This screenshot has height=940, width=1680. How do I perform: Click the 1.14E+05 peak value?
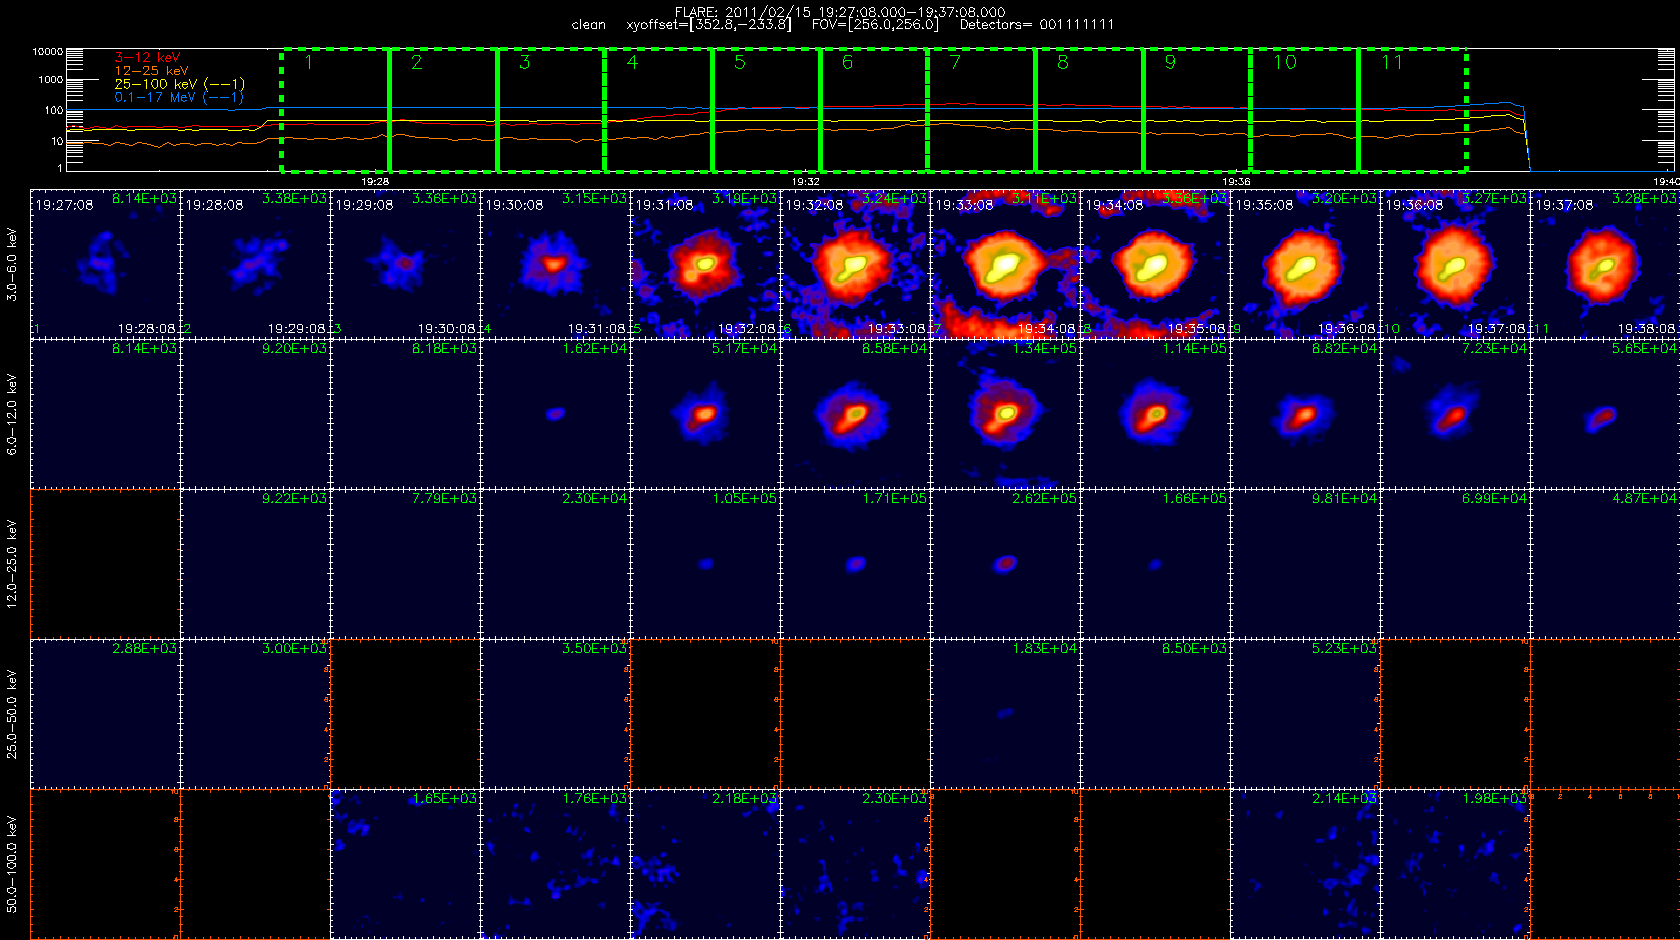click(x=1194, y=349)
